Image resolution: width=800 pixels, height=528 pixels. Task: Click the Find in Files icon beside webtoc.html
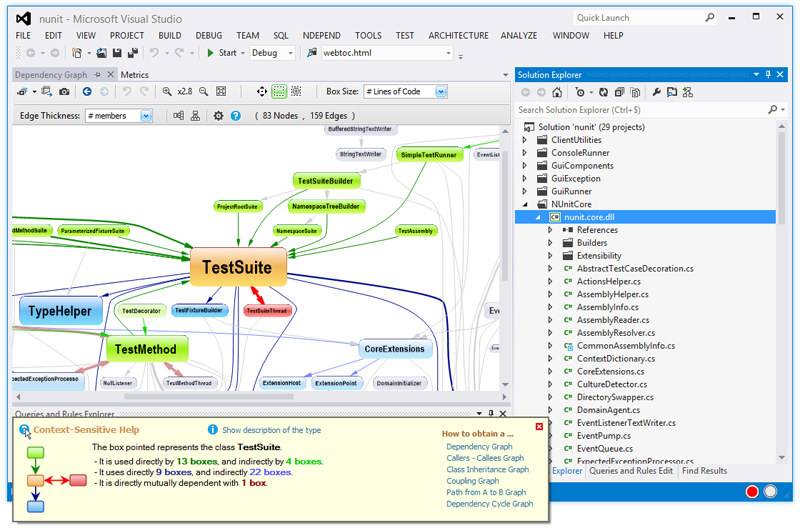[x=312, y=53]
